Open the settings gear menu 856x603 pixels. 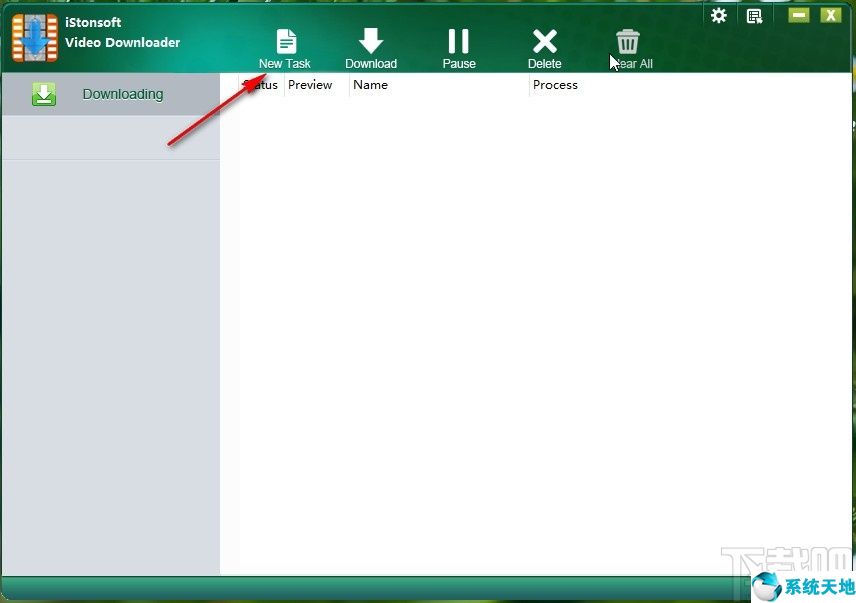pos(718,16)
